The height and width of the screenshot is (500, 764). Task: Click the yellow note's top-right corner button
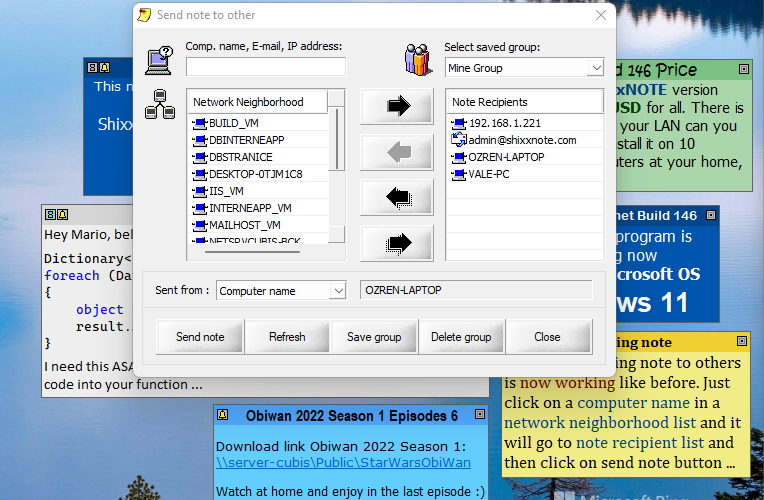[x=741, y=342]
